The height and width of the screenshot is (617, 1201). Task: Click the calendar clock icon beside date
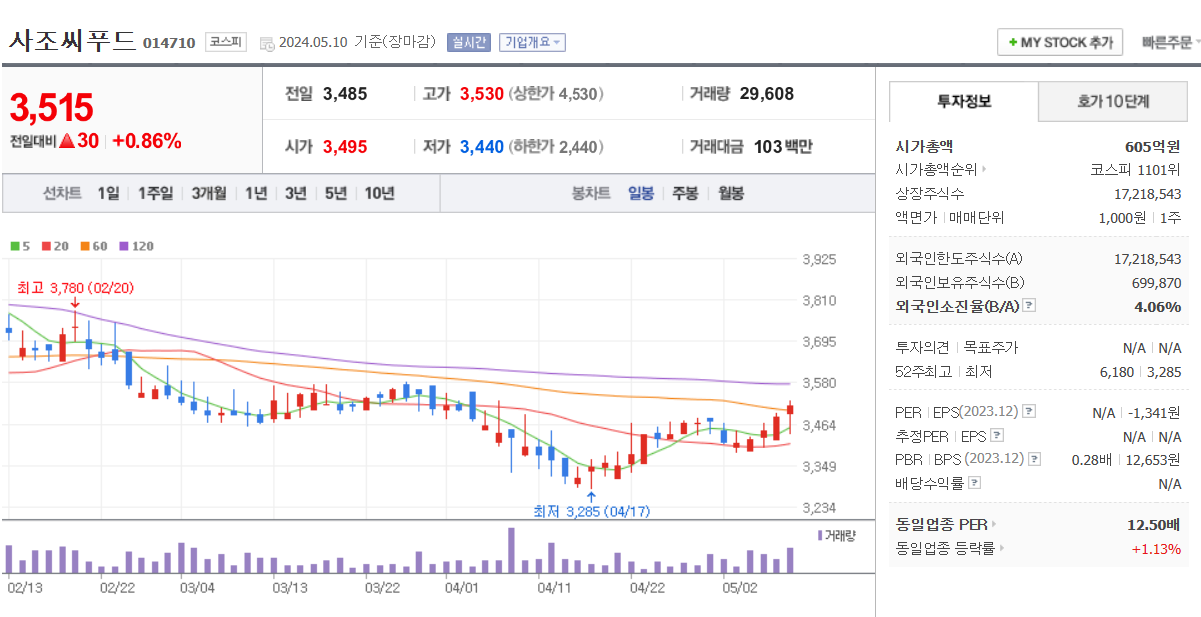pyautogui.click(x=267, y=43)
